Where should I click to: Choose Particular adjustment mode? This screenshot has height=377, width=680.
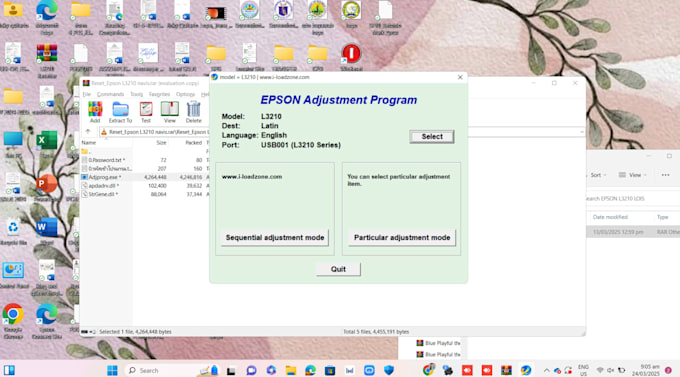coord(402,238)
